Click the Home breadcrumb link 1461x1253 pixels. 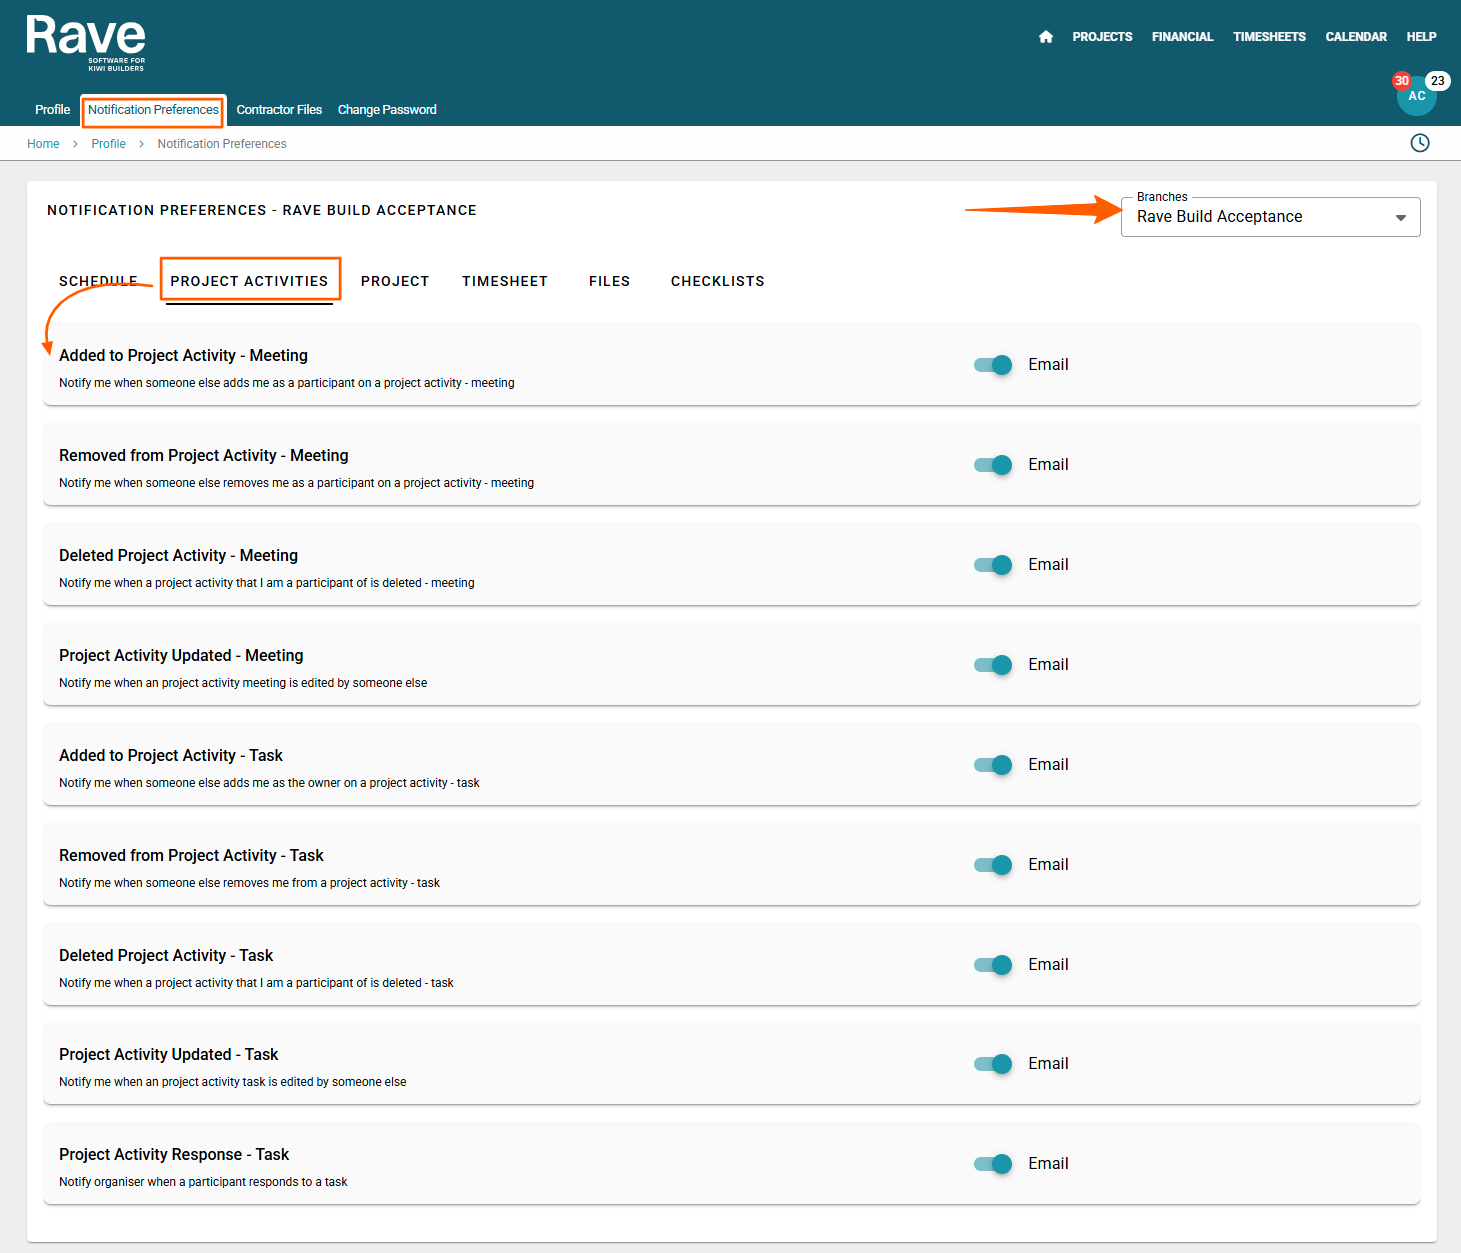click(x=43, y=144)
